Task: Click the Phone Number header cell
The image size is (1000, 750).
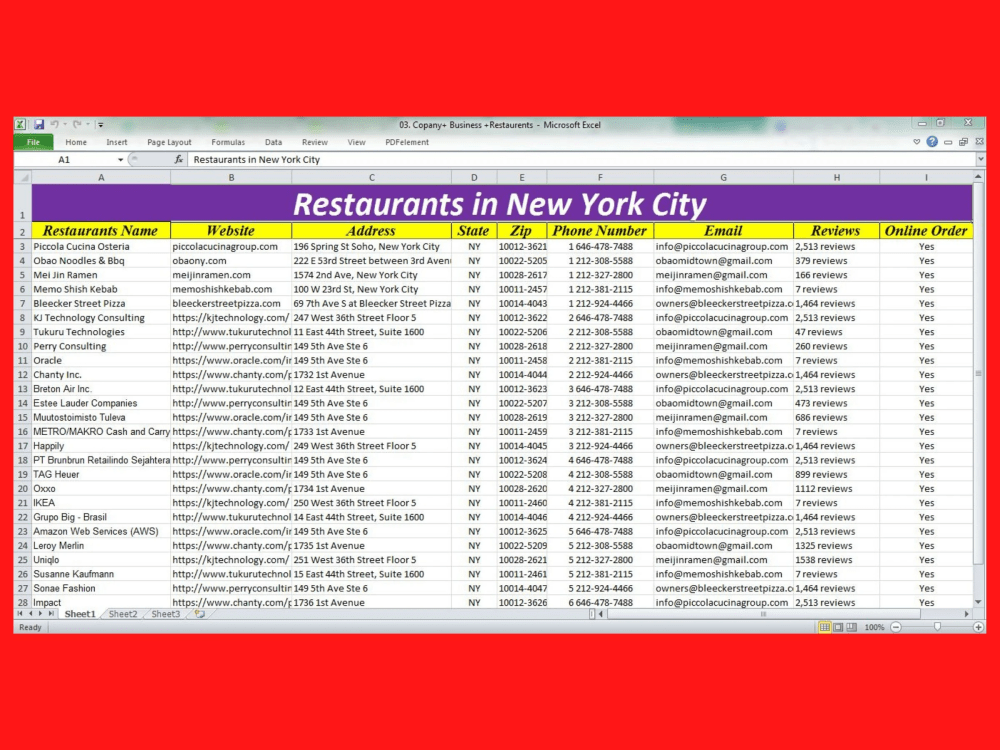Action: click(x=599, y=231)
